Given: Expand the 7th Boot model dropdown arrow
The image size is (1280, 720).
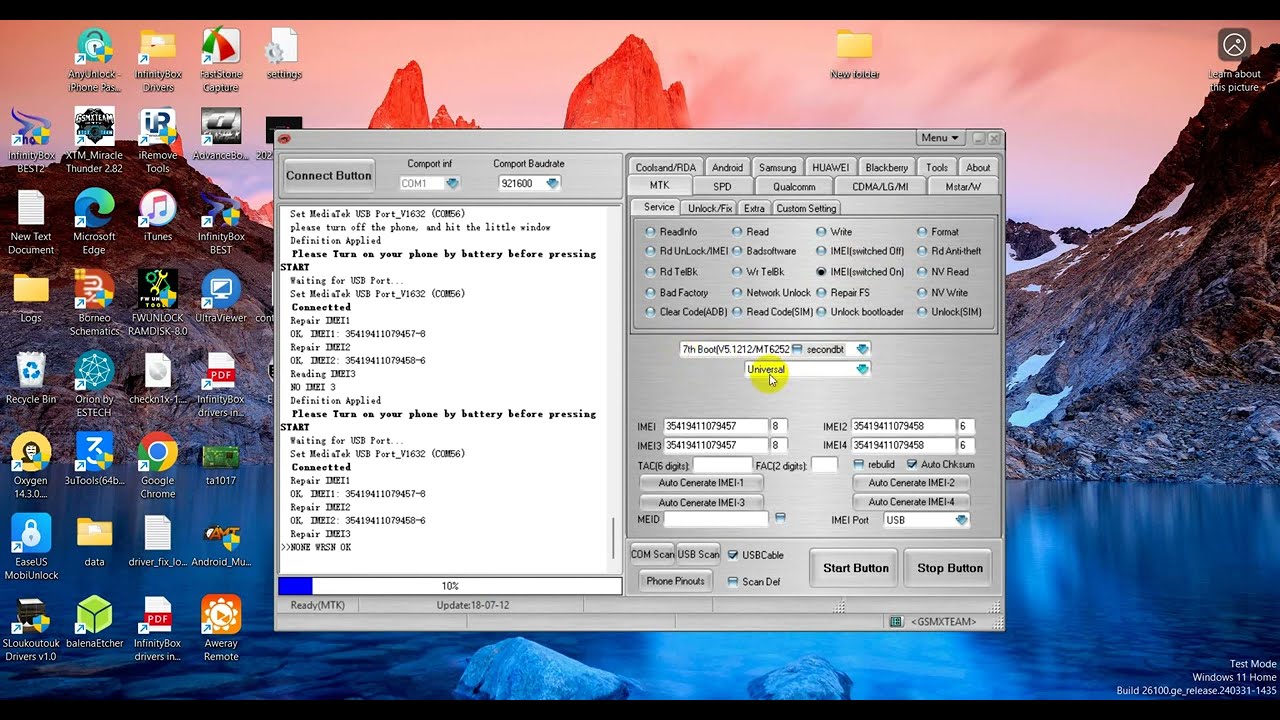Looking at the screenshot, I should (x=862, y=349).
